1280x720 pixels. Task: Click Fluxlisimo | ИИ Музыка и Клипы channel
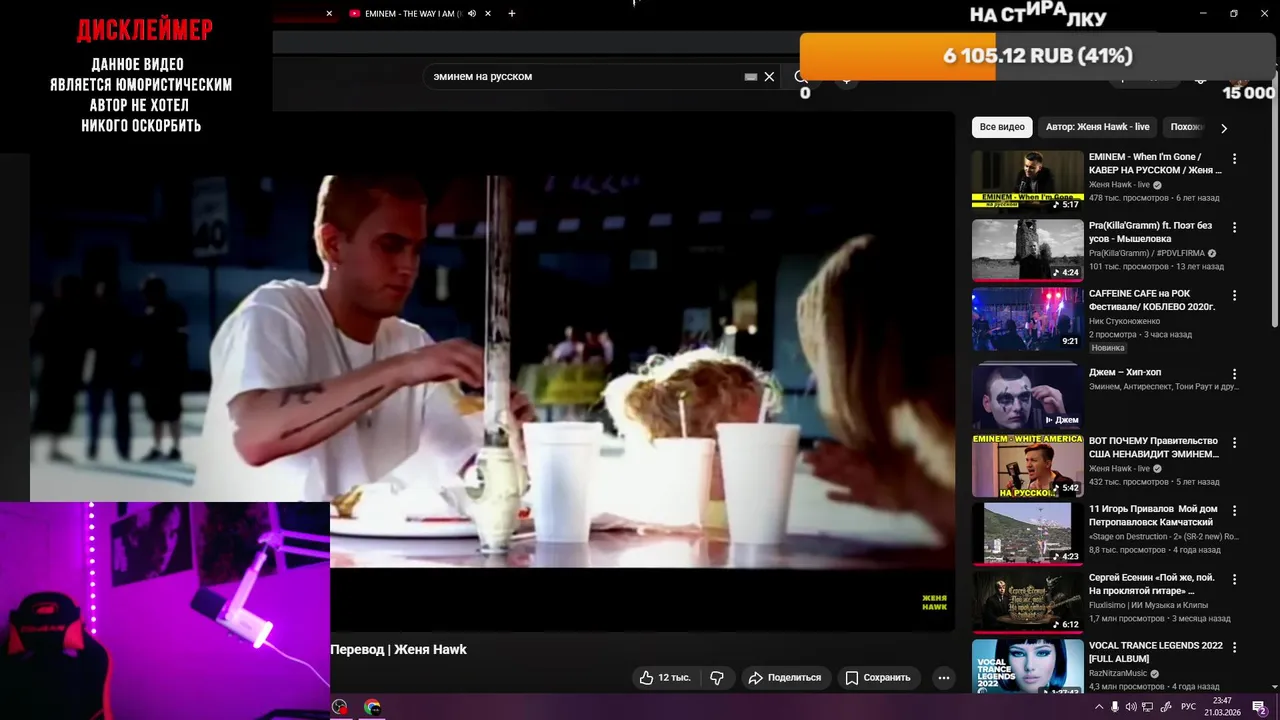pyautogui.click(x=1148, y=605)
